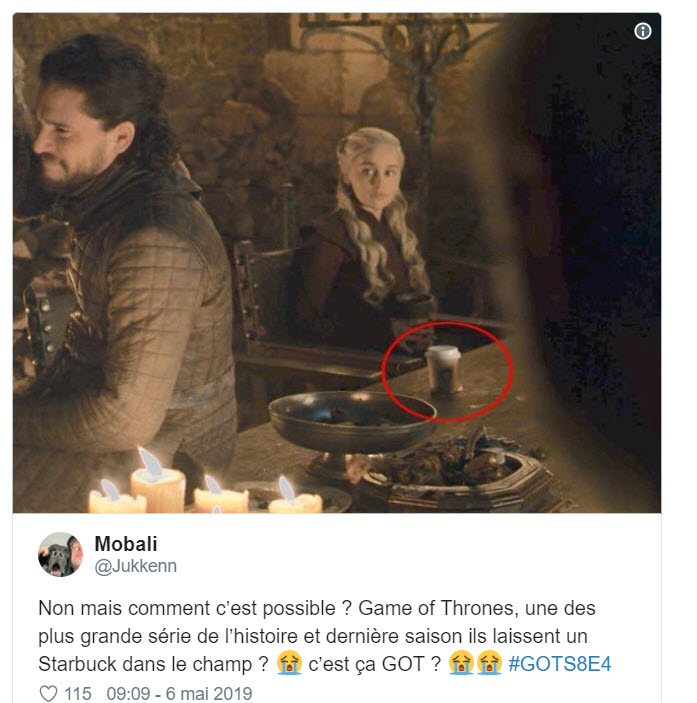Click the info icon on tweet image
This screenshot has width=697, height=703.
[x=642, y=31]
